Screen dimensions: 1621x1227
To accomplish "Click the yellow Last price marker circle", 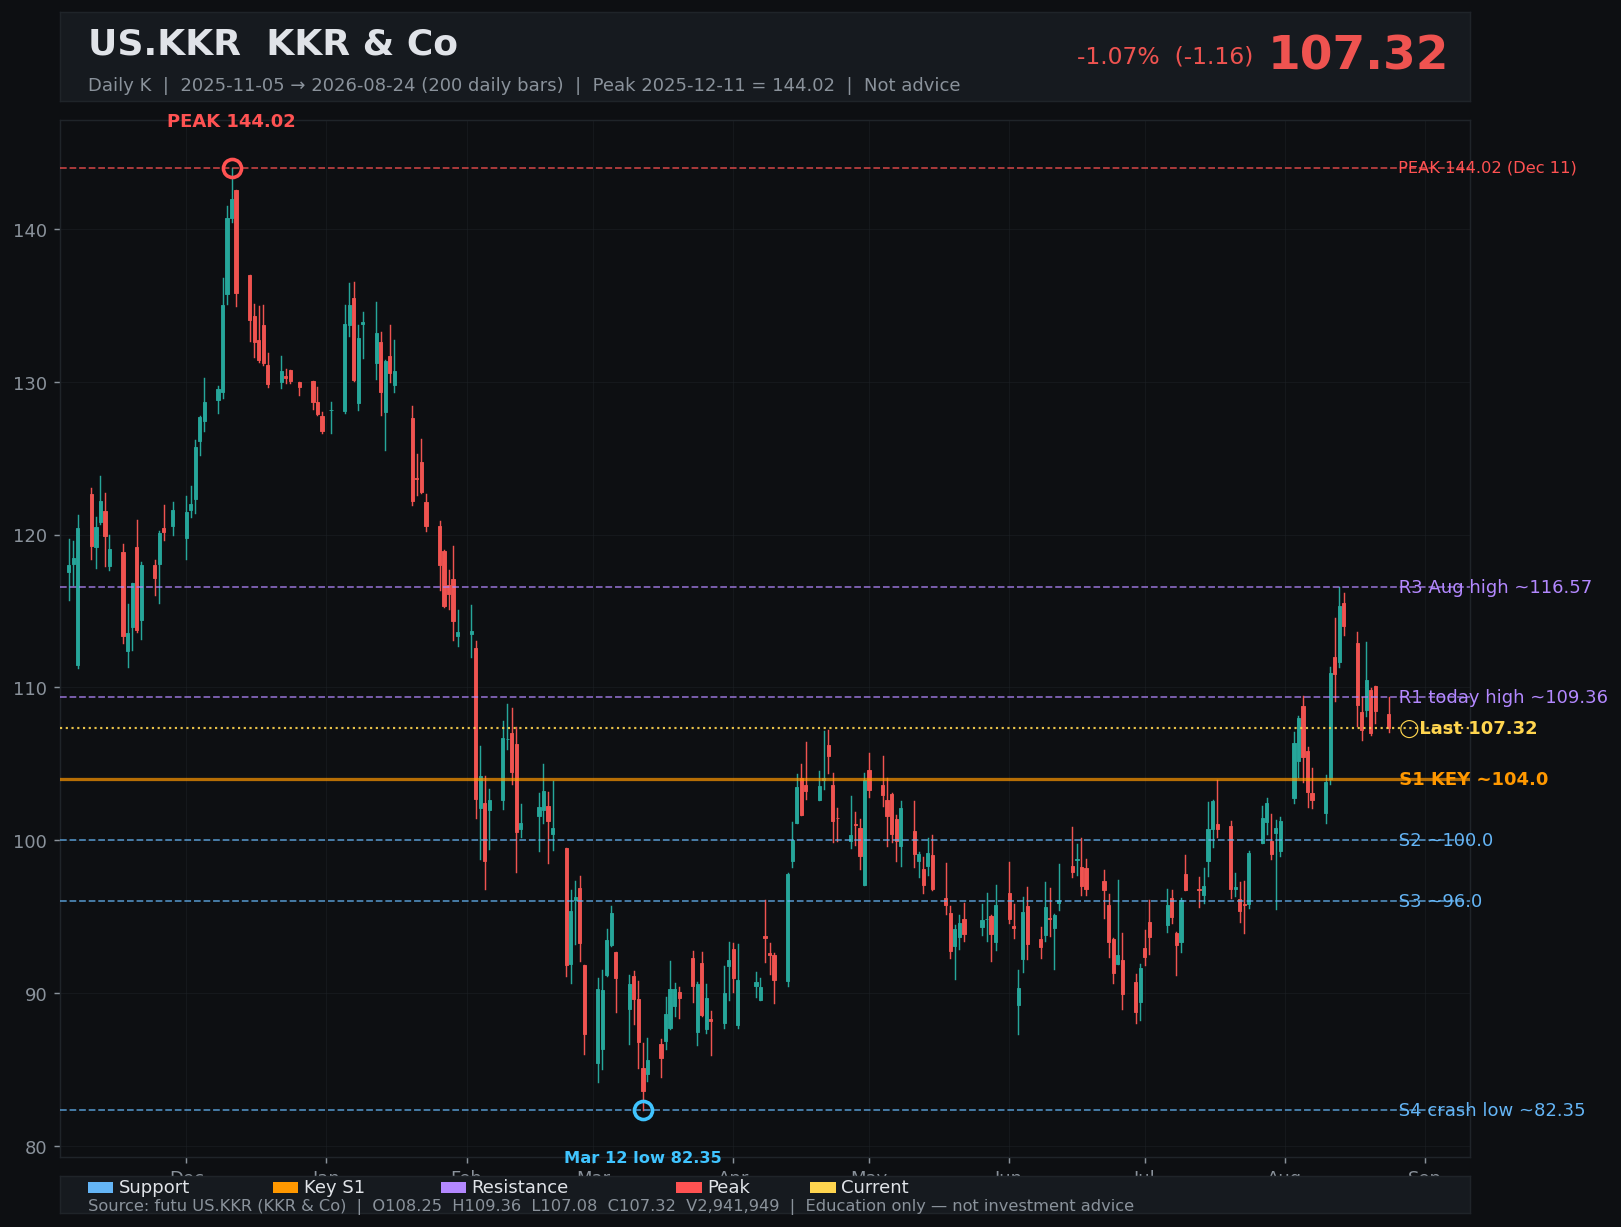I will pos(1408,729).
